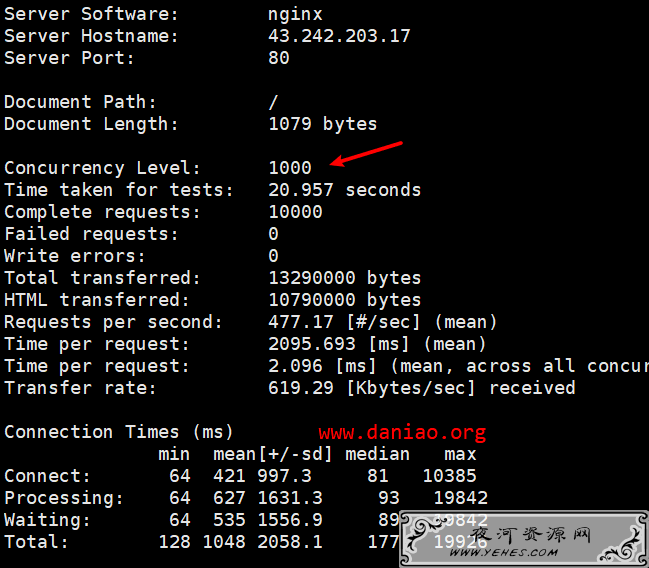The width and height of the screenshot is (649, 568).
Task: Click the 'median' column header
Action: [x=377, y=454]
